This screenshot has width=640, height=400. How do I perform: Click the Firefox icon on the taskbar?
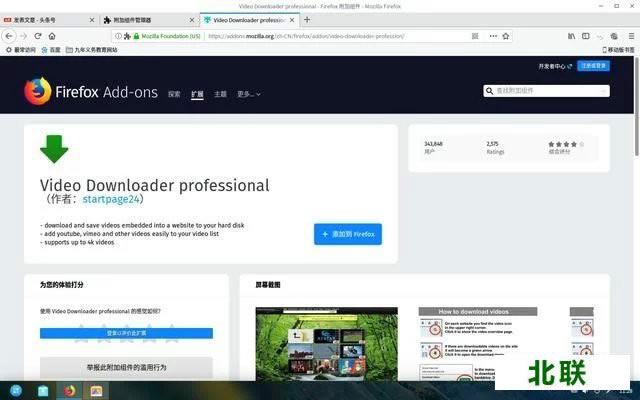(69, 391)
